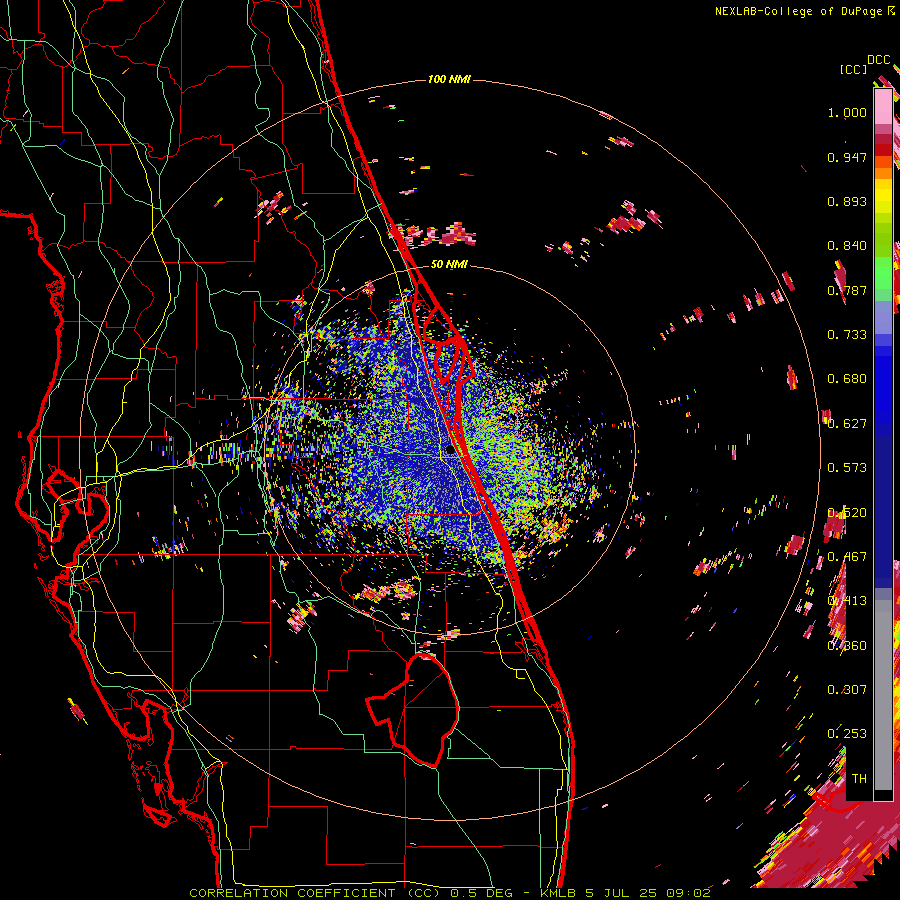Image resolution: width=900 pixels, height=900 pixels.
Task: Click the 0.573 scale value
Action: pyautogui.click(x=847, y=468)
